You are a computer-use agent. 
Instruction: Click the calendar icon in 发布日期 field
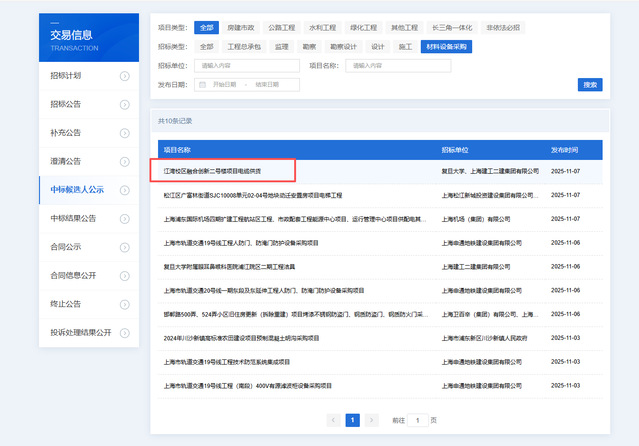click(204, 84)
